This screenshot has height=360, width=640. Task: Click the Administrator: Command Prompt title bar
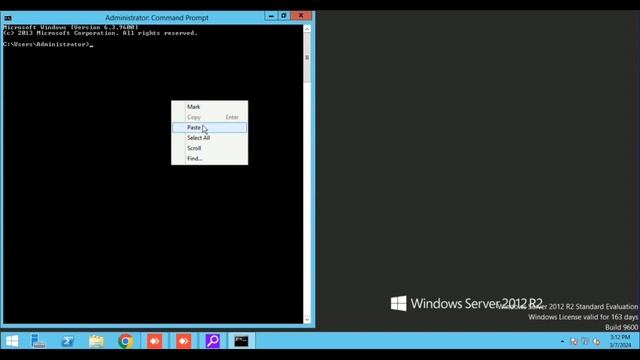point(157,18)
